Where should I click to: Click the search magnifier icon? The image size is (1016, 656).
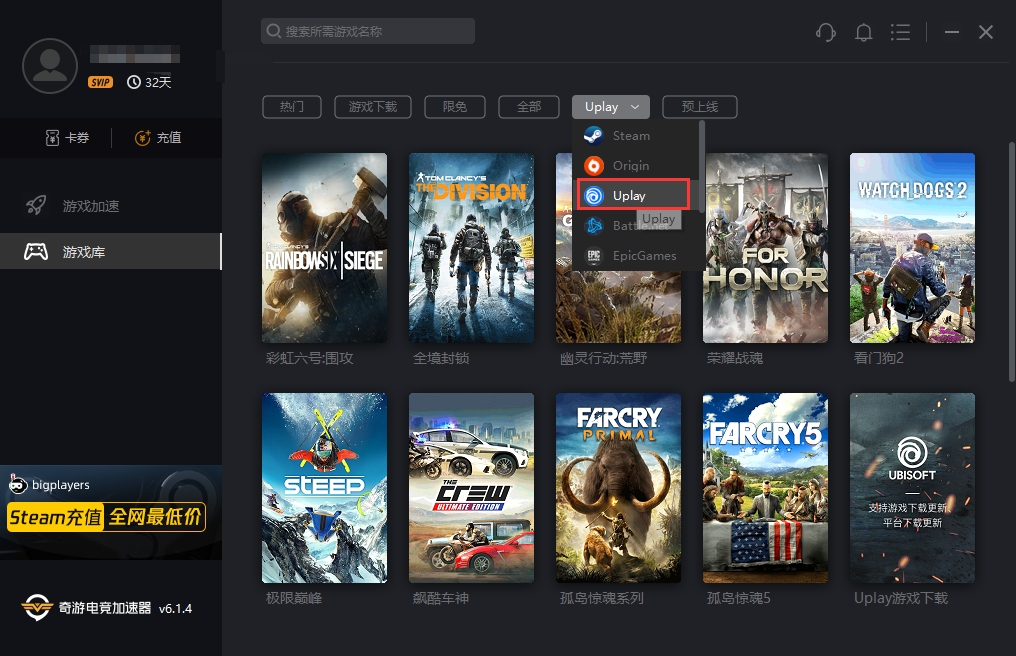click(273, 31)
